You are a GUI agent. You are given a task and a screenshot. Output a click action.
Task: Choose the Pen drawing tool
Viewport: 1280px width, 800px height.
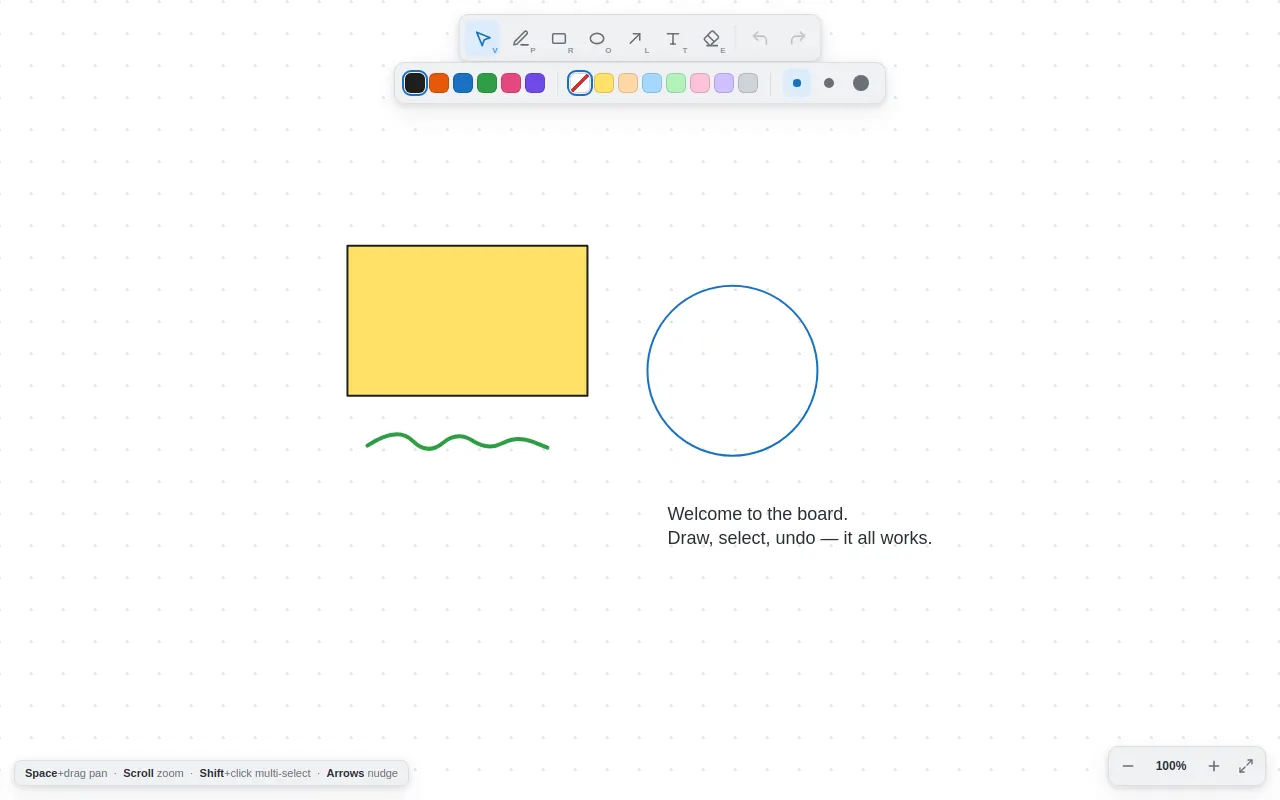point(521,39)
